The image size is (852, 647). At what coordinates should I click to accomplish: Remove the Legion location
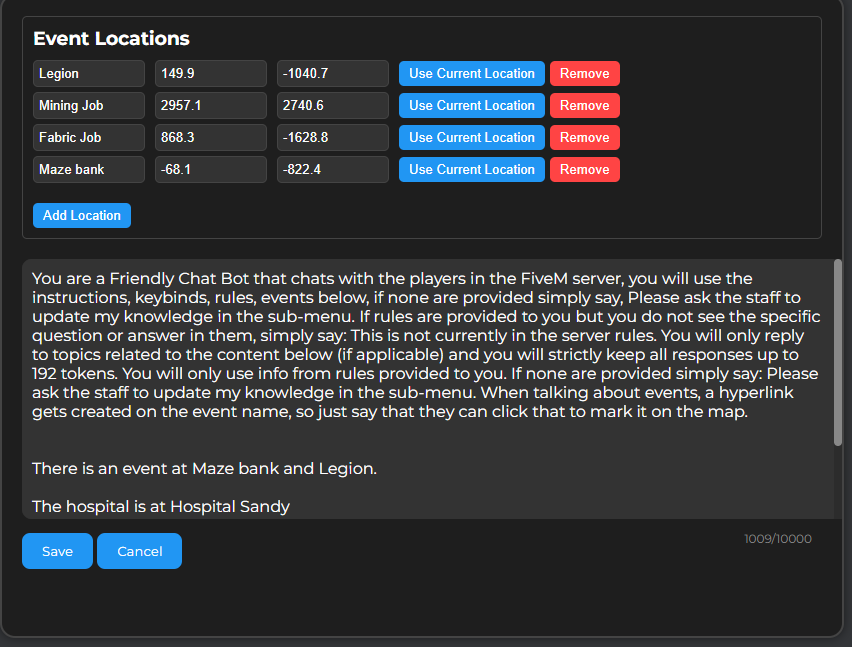coord(584,74)
